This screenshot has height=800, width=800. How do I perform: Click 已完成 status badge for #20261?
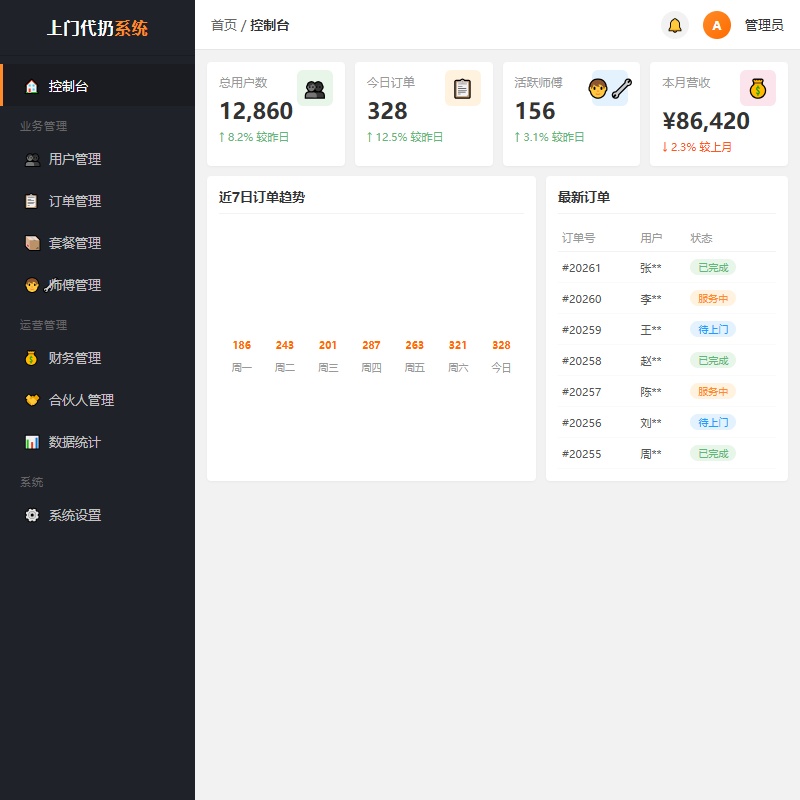(713, 267)
